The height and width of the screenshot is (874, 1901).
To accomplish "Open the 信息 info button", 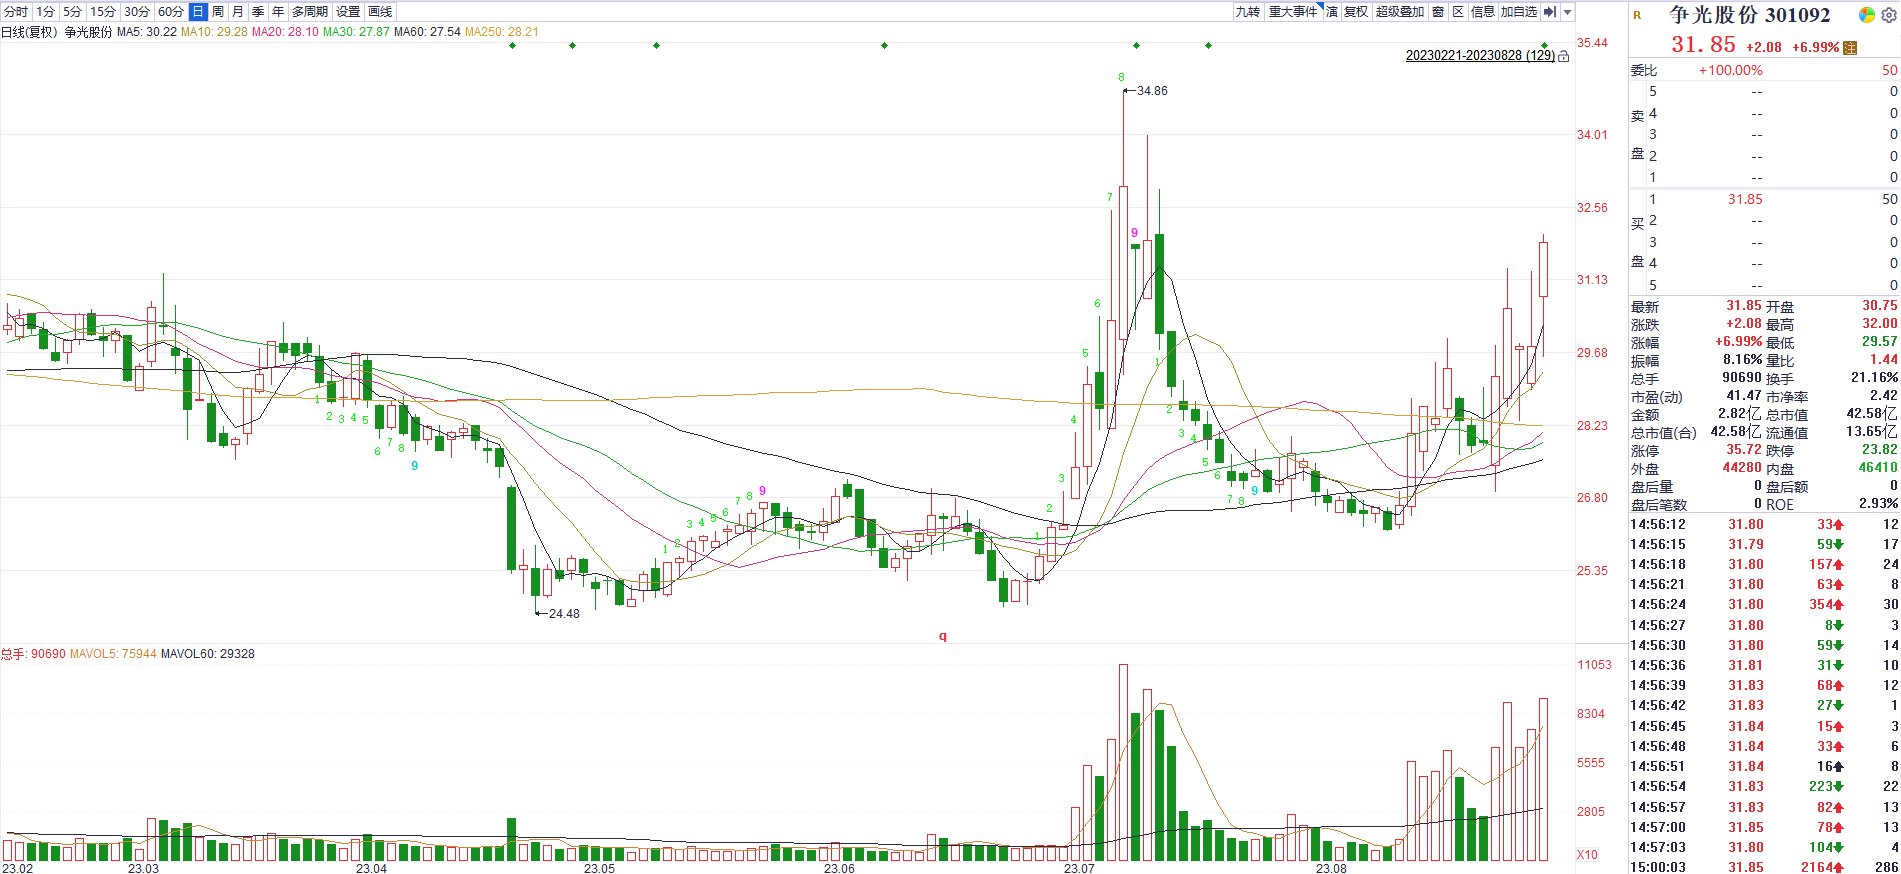I will (1483, 12).
